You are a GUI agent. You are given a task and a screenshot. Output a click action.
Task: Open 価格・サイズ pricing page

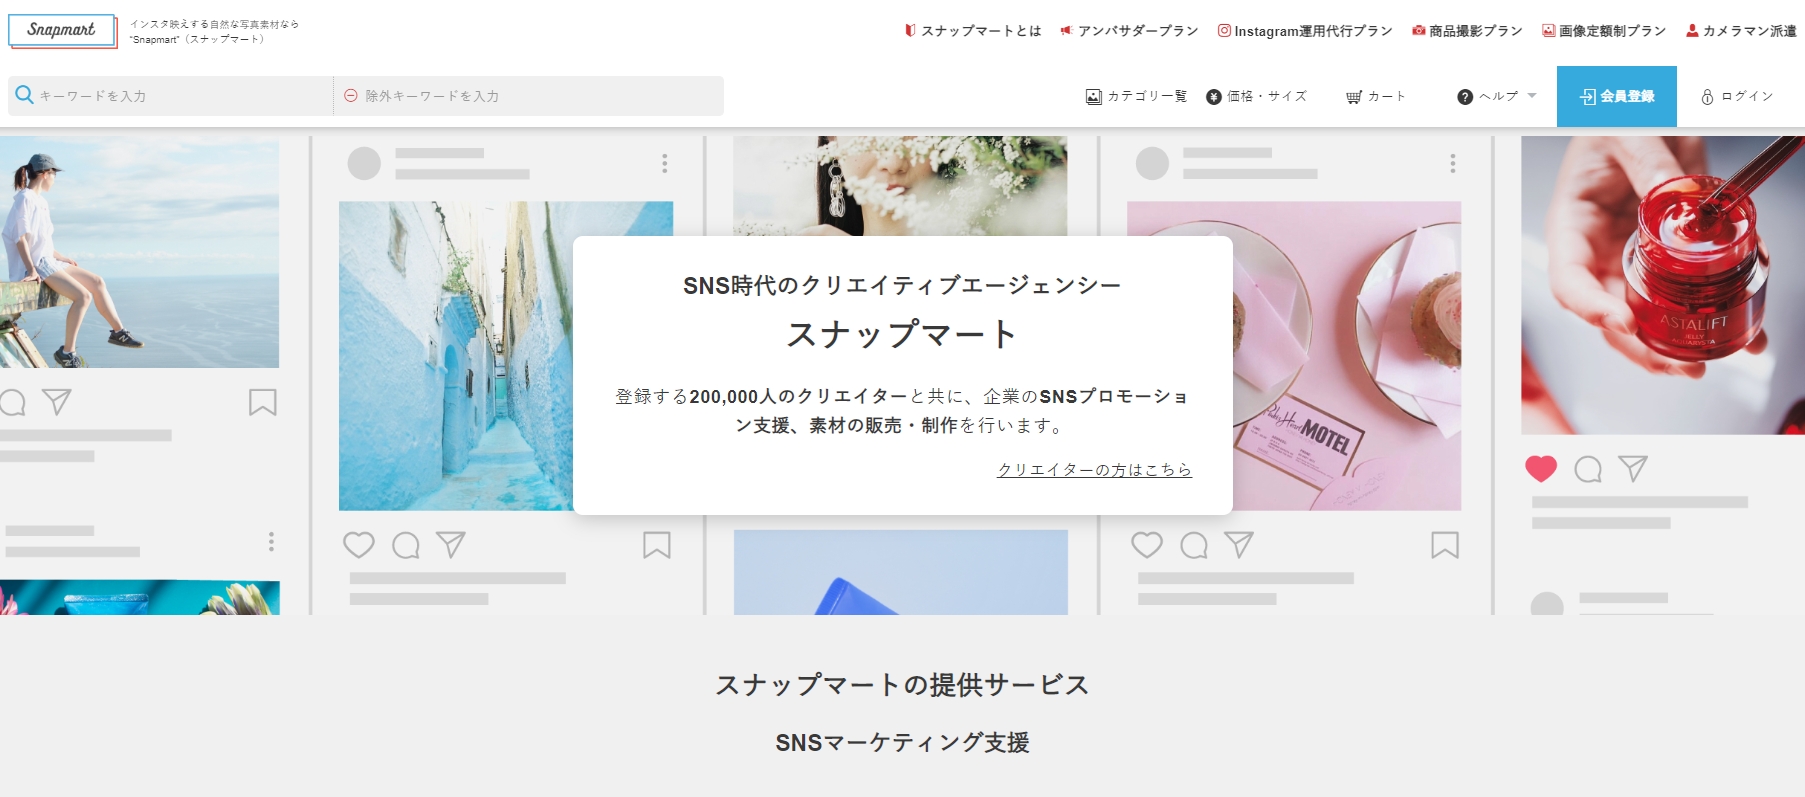[x=1256, y=96]
